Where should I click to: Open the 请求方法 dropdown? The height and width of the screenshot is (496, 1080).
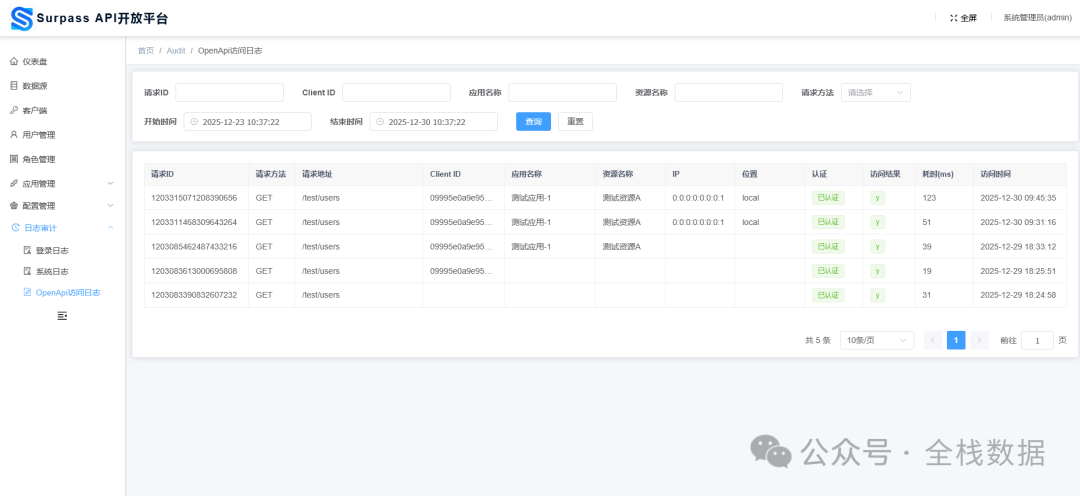[875, 93]
